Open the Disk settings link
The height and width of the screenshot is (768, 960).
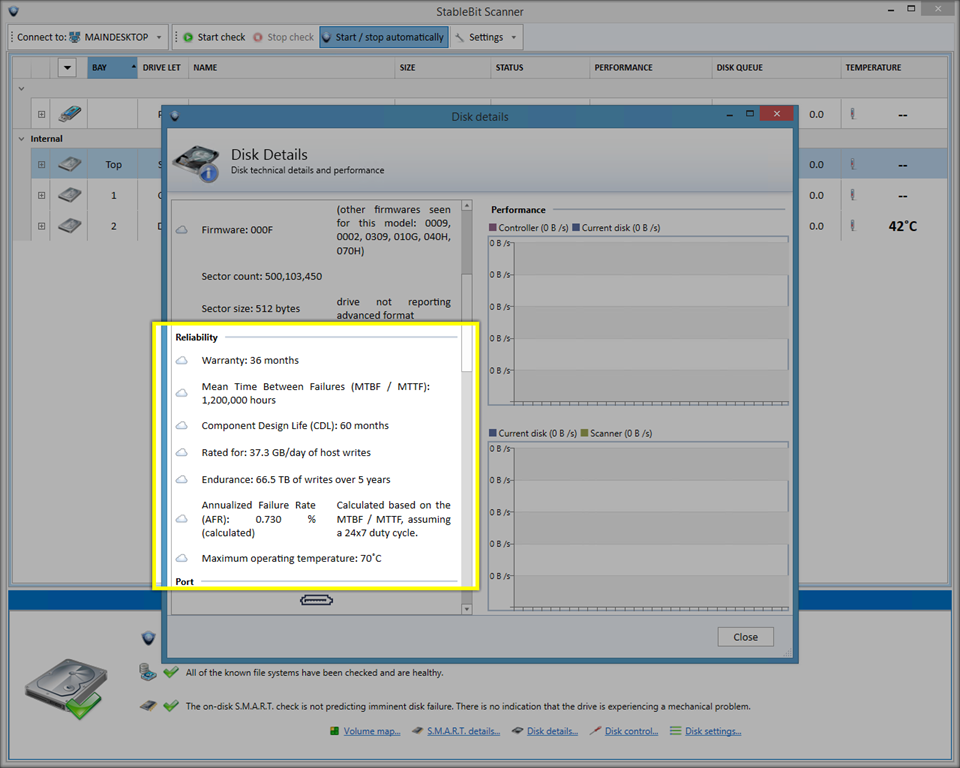[x=713, y=731]
